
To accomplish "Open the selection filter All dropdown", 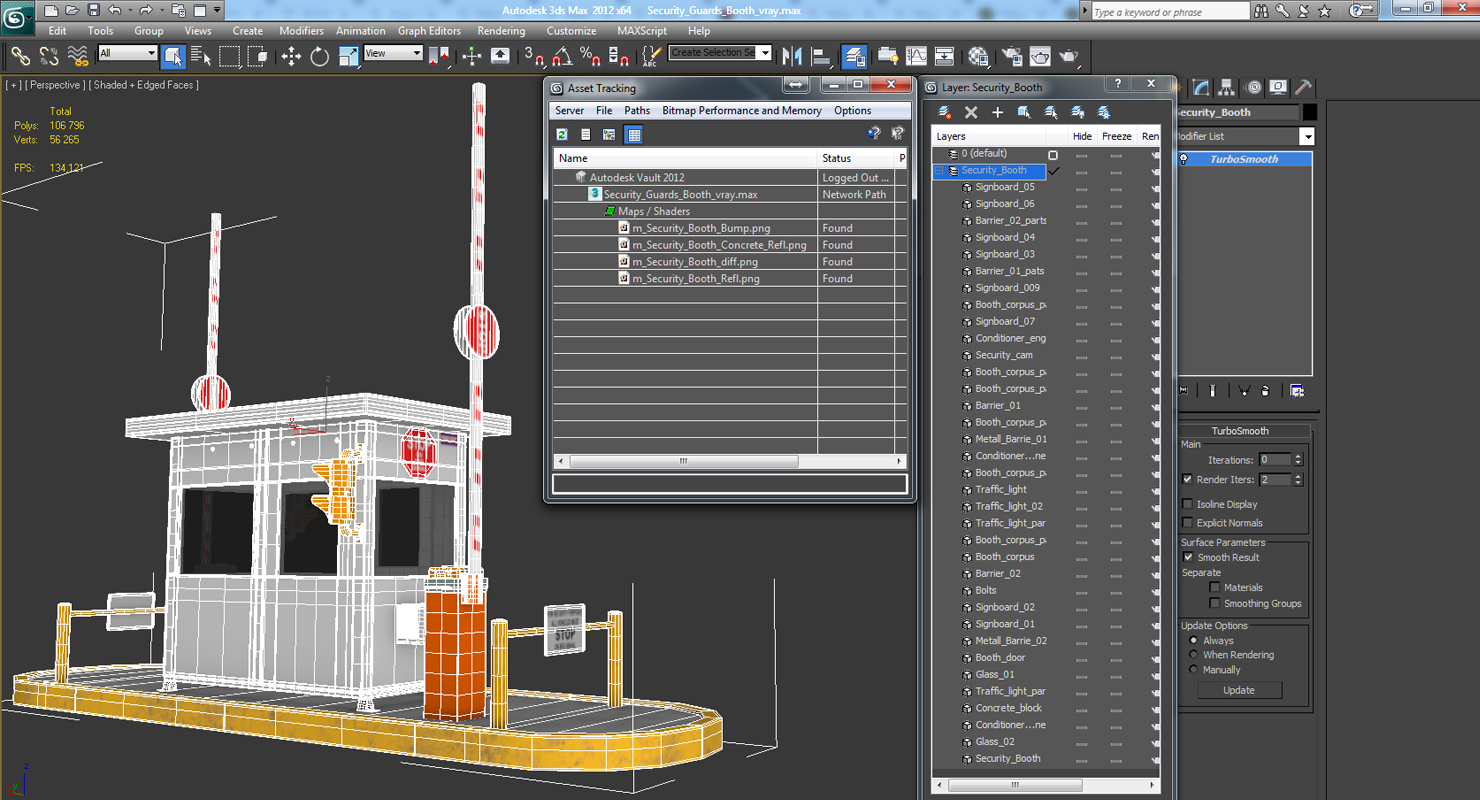I will [128, 53].
